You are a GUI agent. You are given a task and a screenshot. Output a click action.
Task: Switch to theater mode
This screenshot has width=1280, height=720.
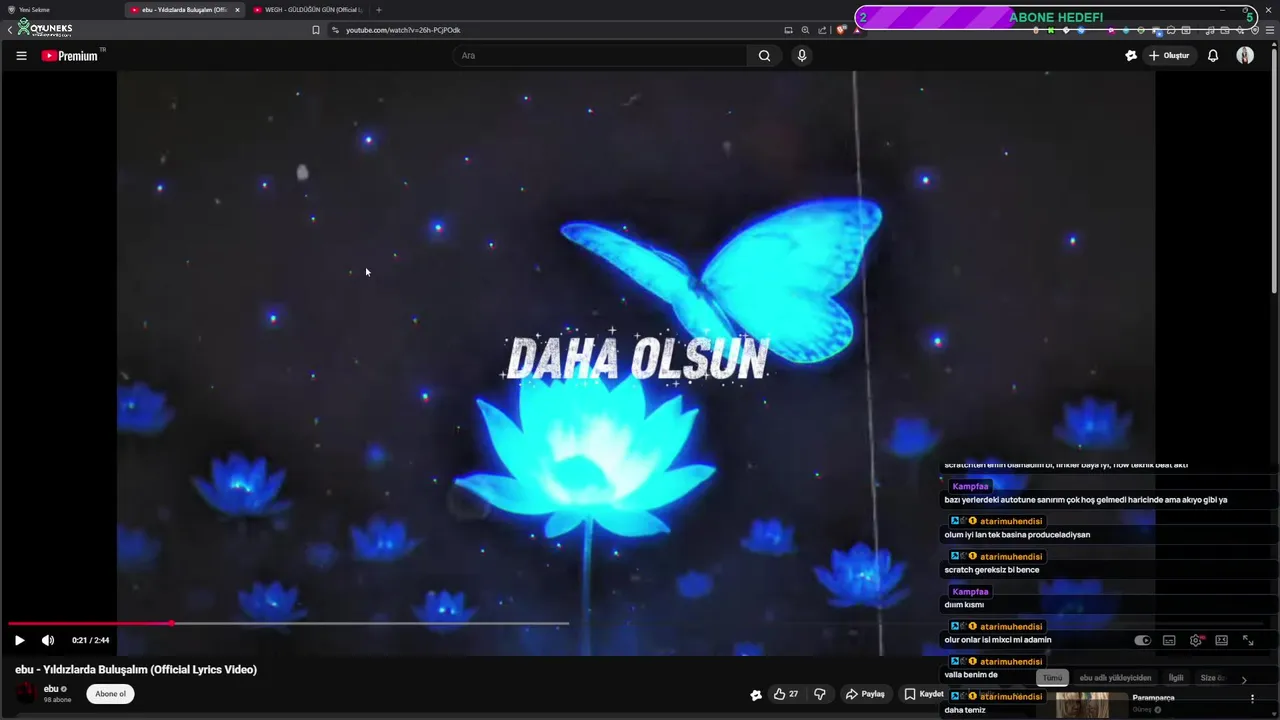(x=1222, y=640)
